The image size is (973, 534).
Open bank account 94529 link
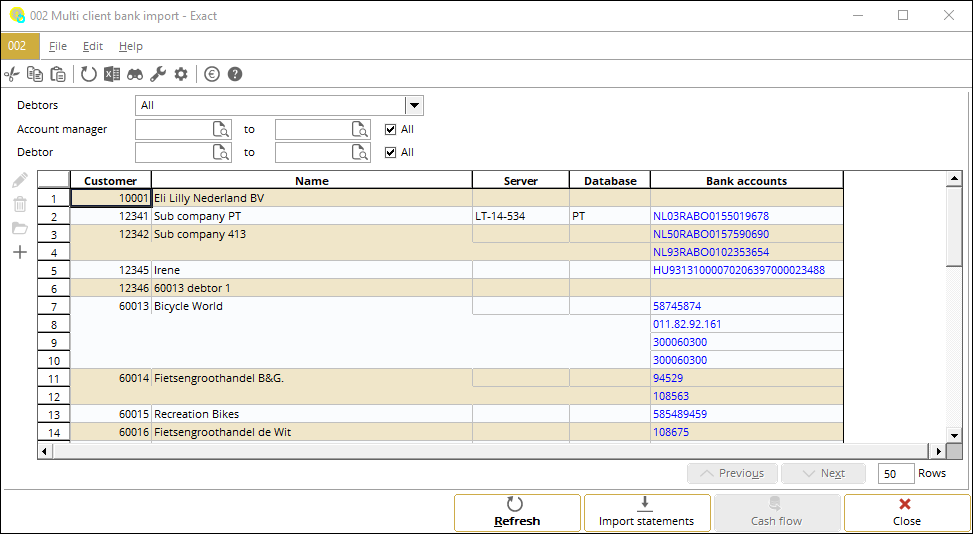coord(668,378)
